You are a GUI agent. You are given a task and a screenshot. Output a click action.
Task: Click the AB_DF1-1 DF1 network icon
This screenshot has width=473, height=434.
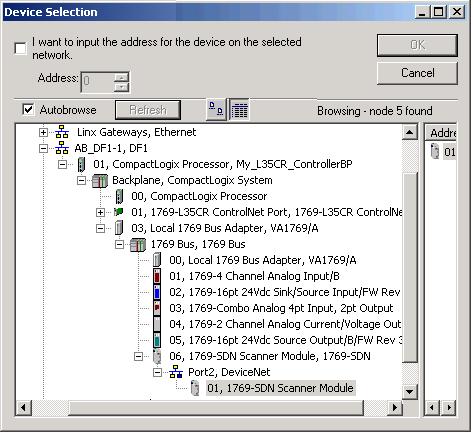click(x=62, y=148)
